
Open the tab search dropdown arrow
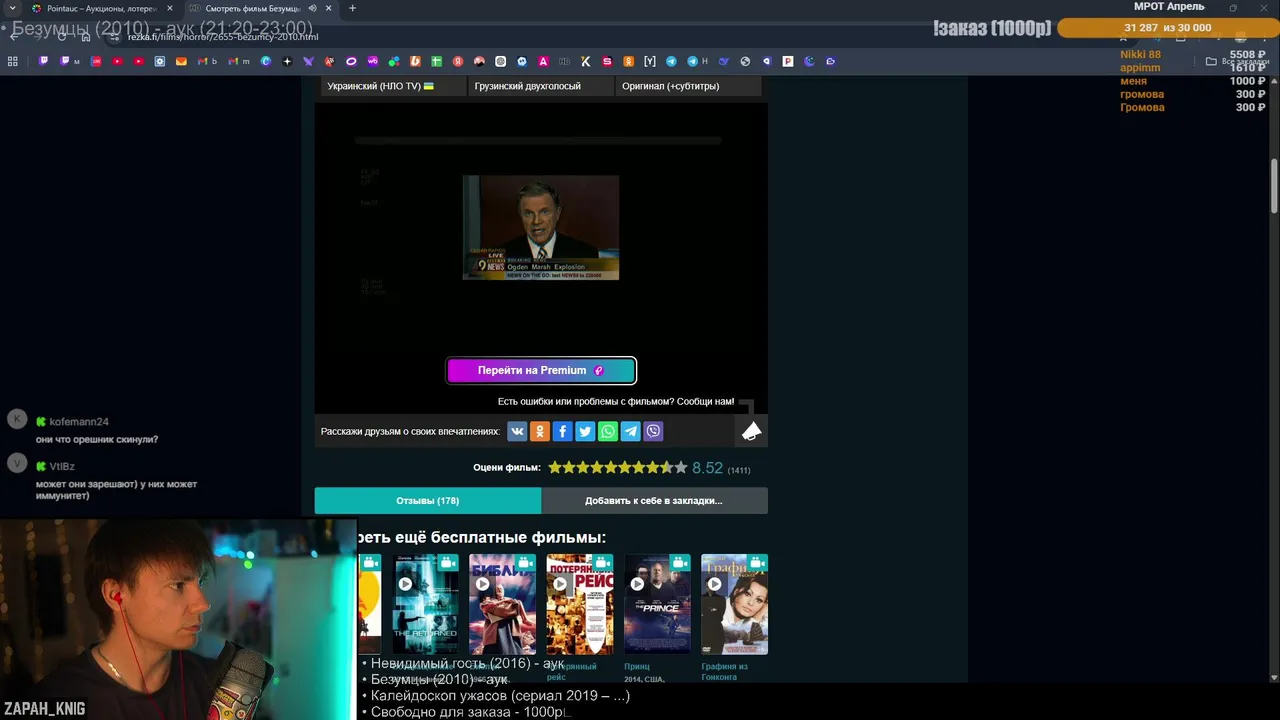click(12, 8)
